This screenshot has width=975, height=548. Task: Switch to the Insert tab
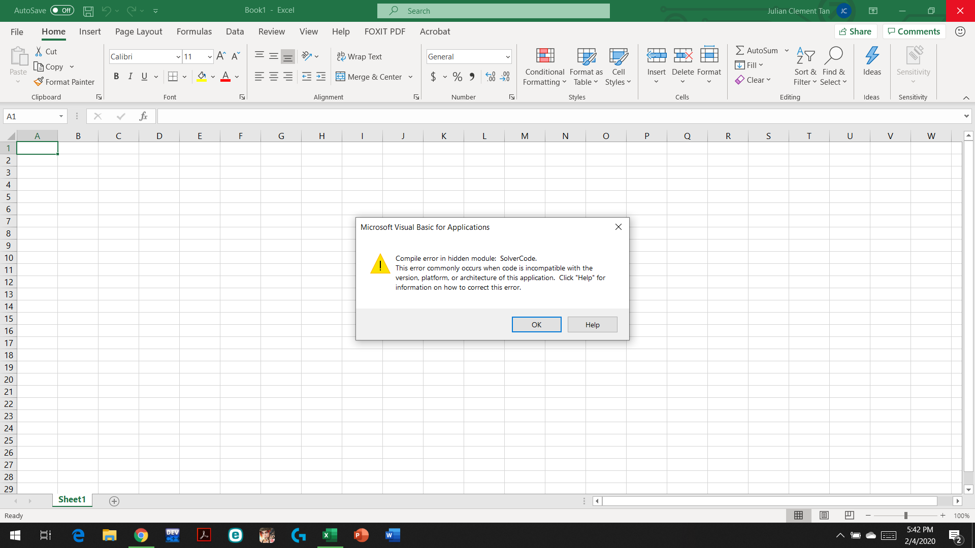(90, 32)
